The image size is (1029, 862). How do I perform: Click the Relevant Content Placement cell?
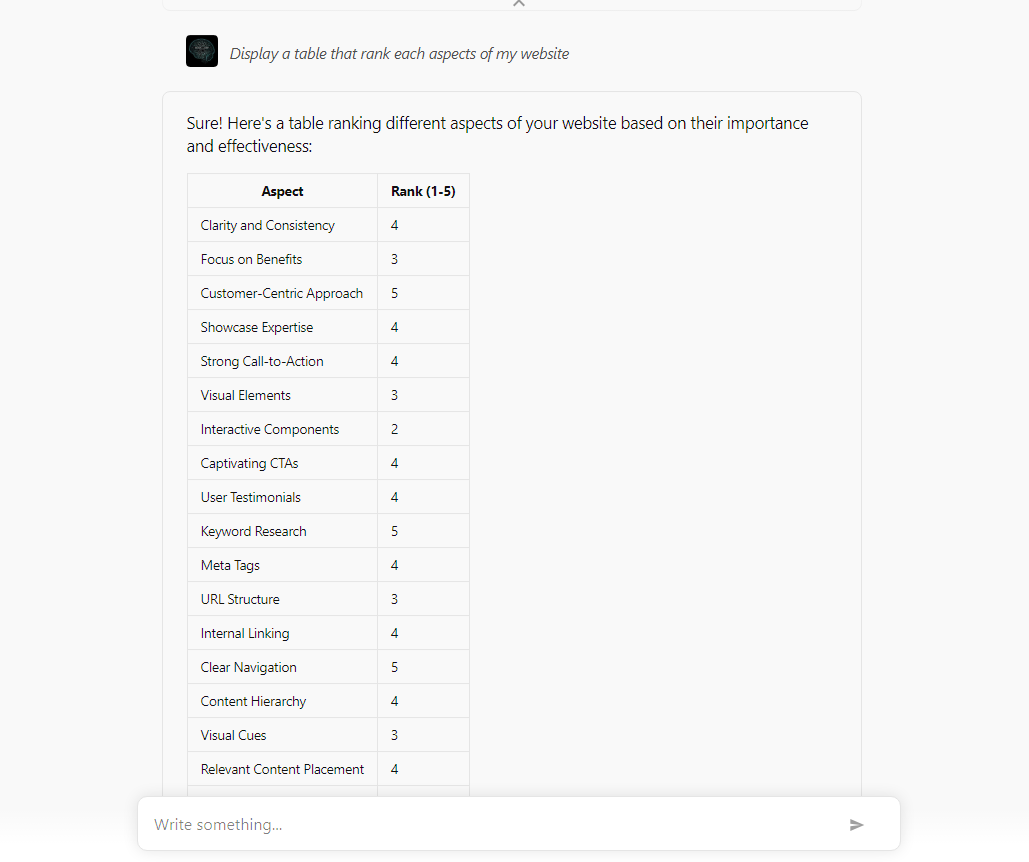tap(282, 769)
